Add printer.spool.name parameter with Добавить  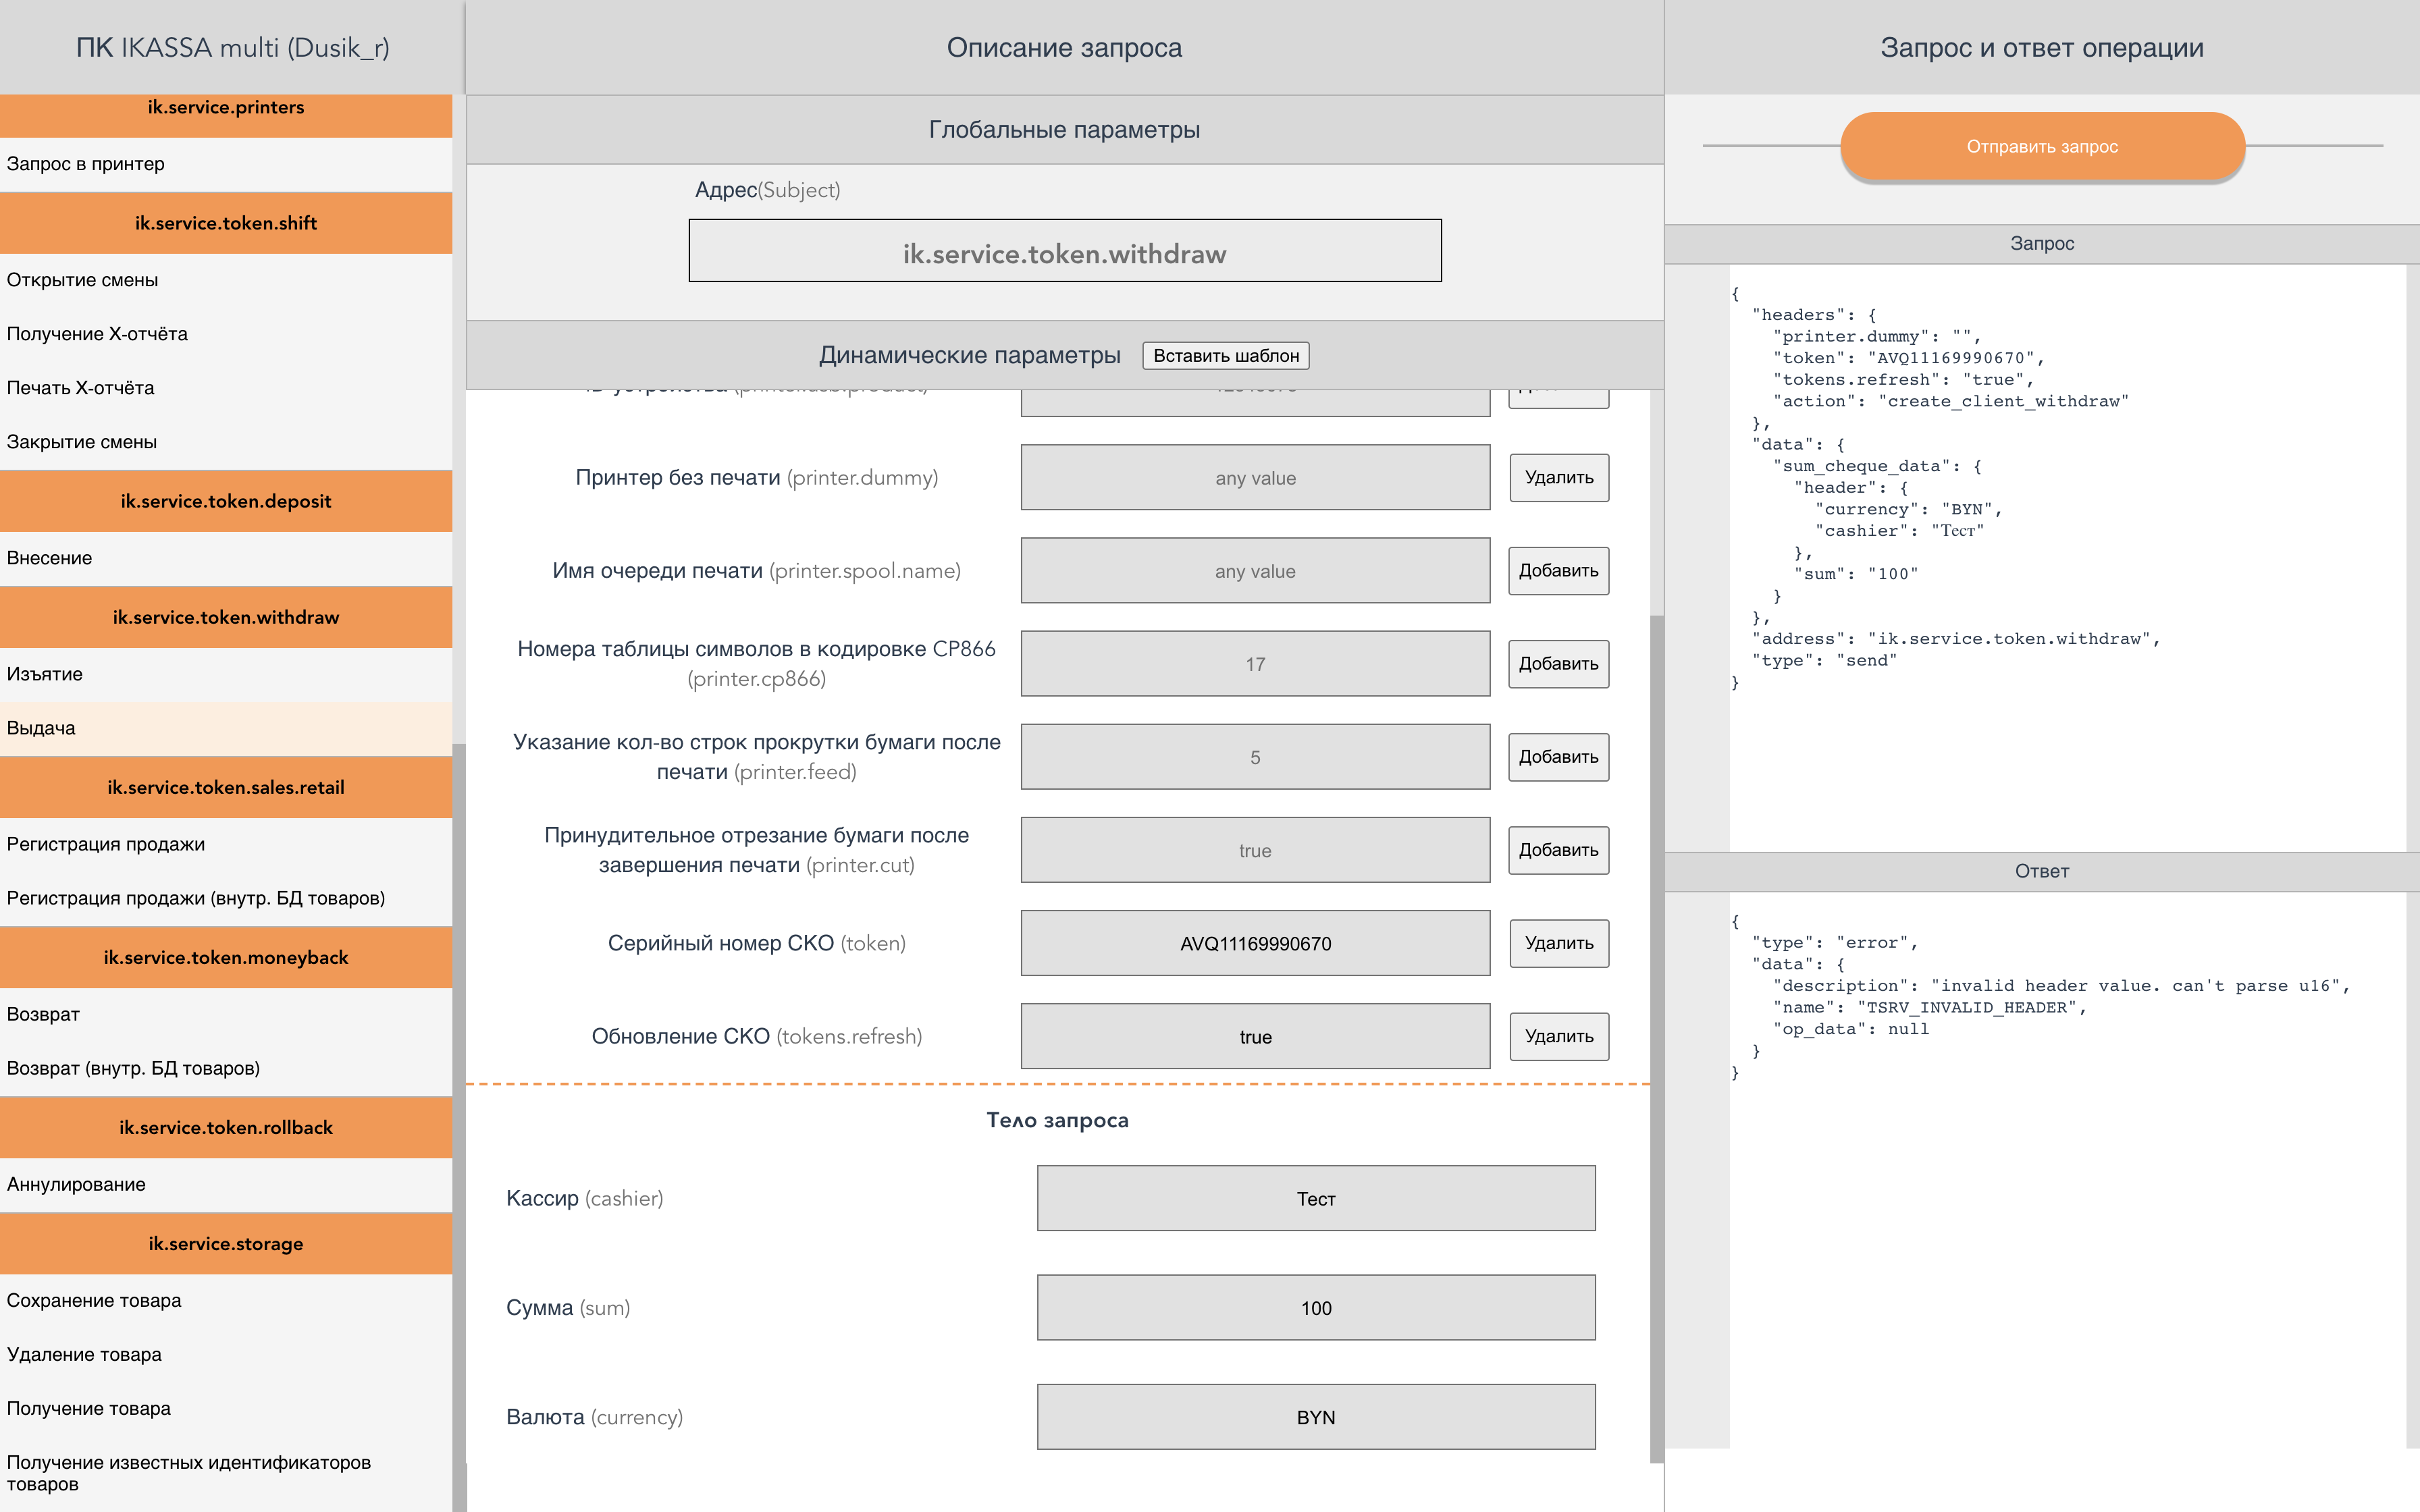[1558, 571]
